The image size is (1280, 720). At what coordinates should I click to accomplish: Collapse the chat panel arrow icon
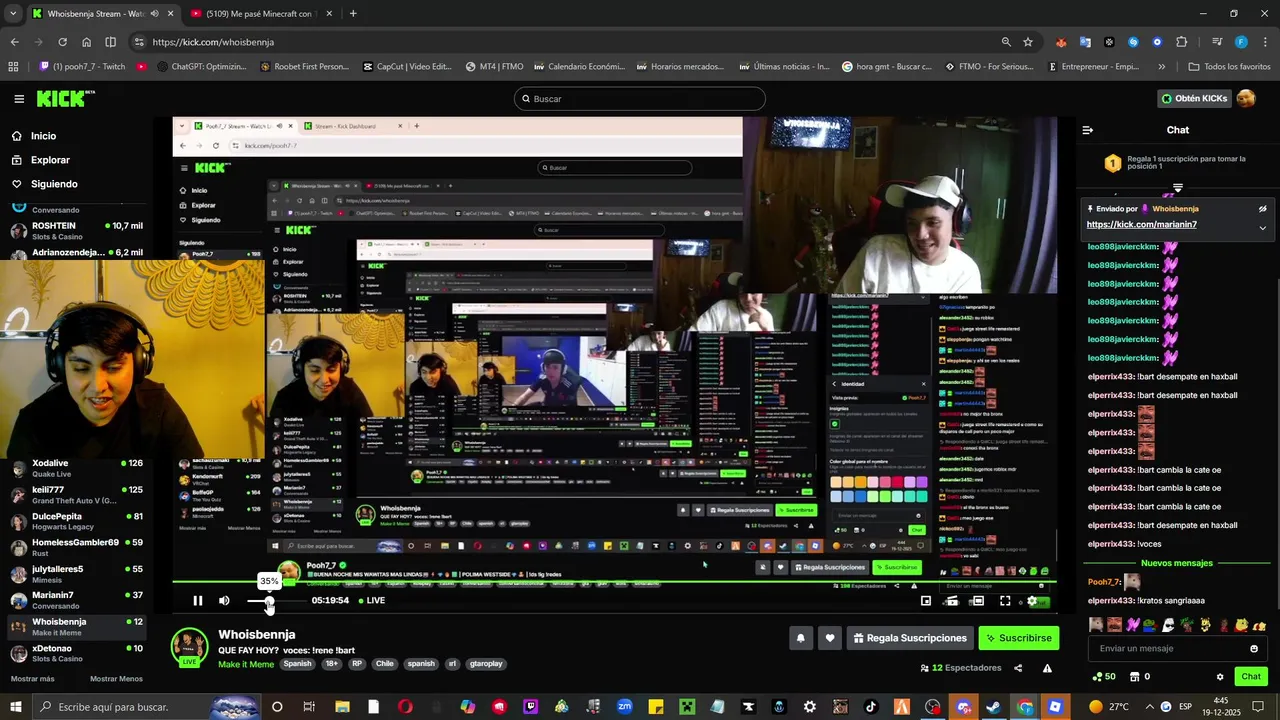1088,130
